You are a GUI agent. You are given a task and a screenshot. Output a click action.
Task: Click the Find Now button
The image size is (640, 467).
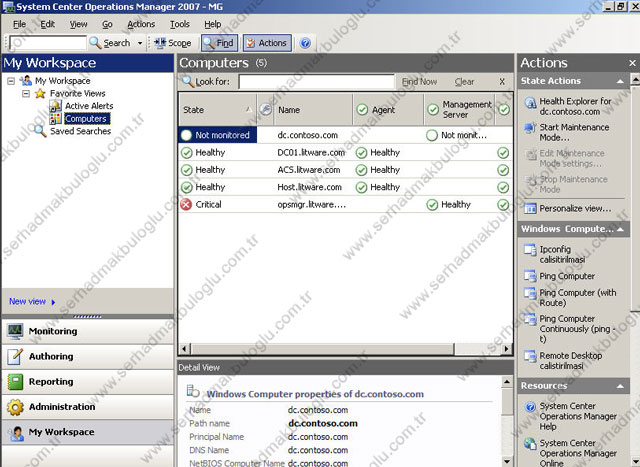point(419,82)
